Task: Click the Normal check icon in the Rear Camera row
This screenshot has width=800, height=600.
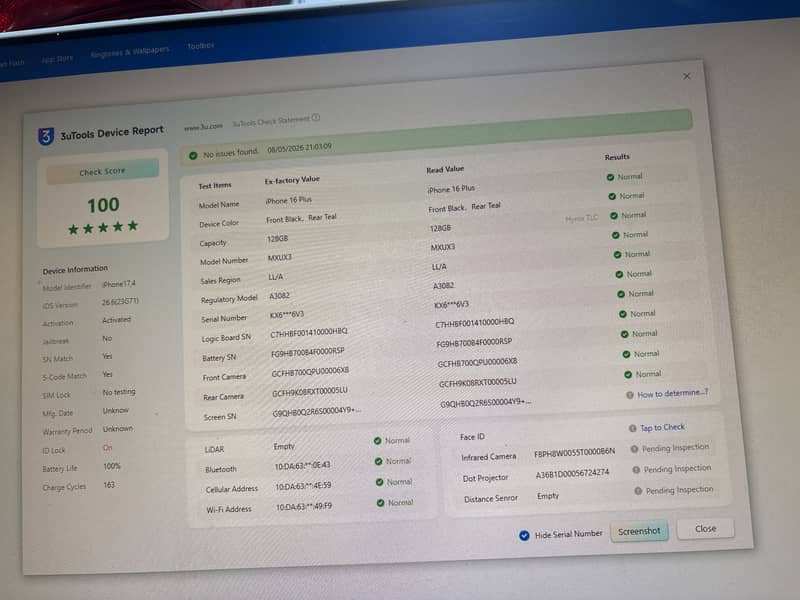Action: [628, 374]
